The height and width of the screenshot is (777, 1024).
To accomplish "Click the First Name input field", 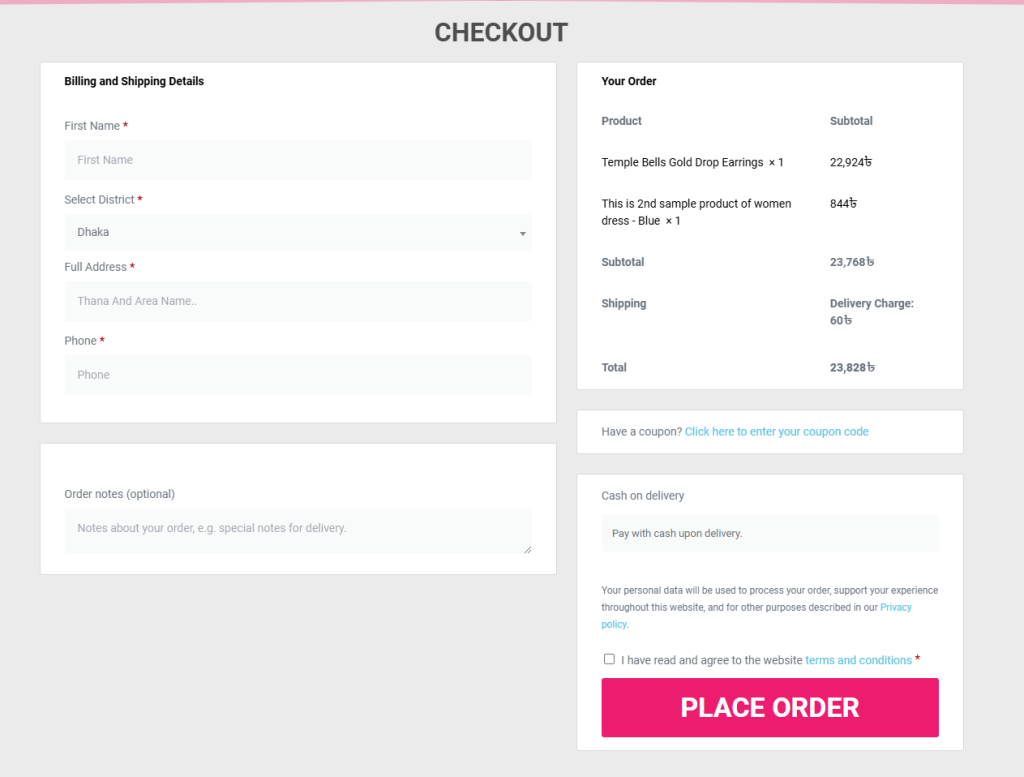I will (297, 160).
